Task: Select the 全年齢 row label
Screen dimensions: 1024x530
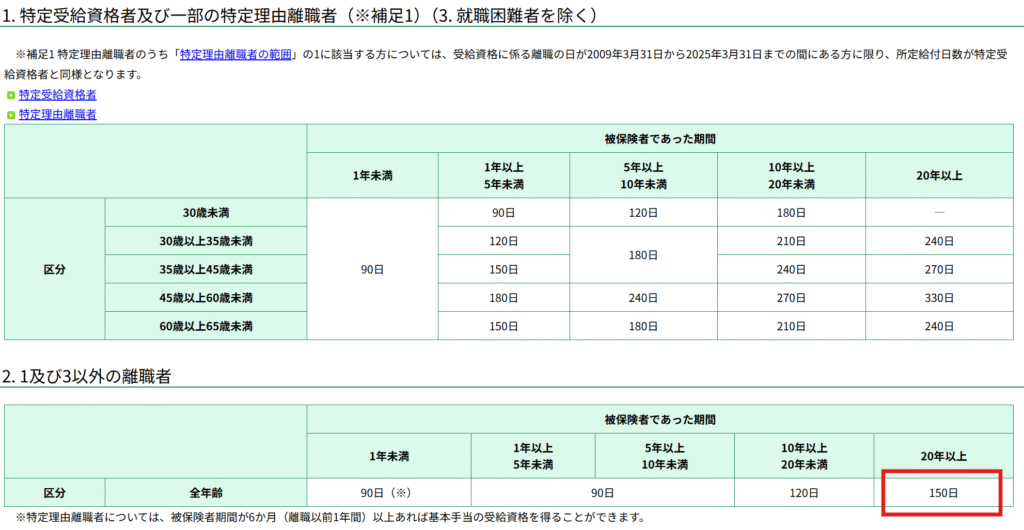Action: pyautogui.click(x=206, y=492)
